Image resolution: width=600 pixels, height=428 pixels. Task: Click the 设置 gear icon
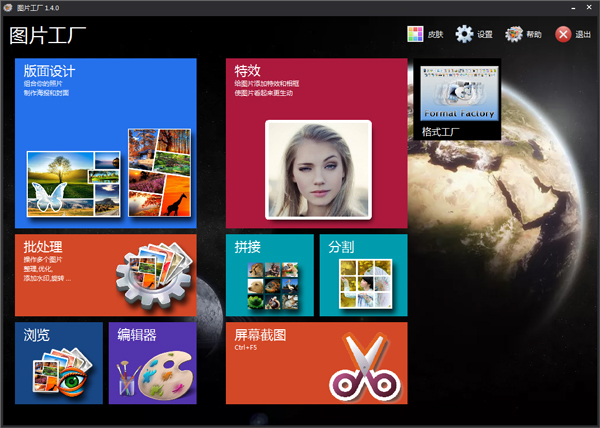tap(464, 34)
